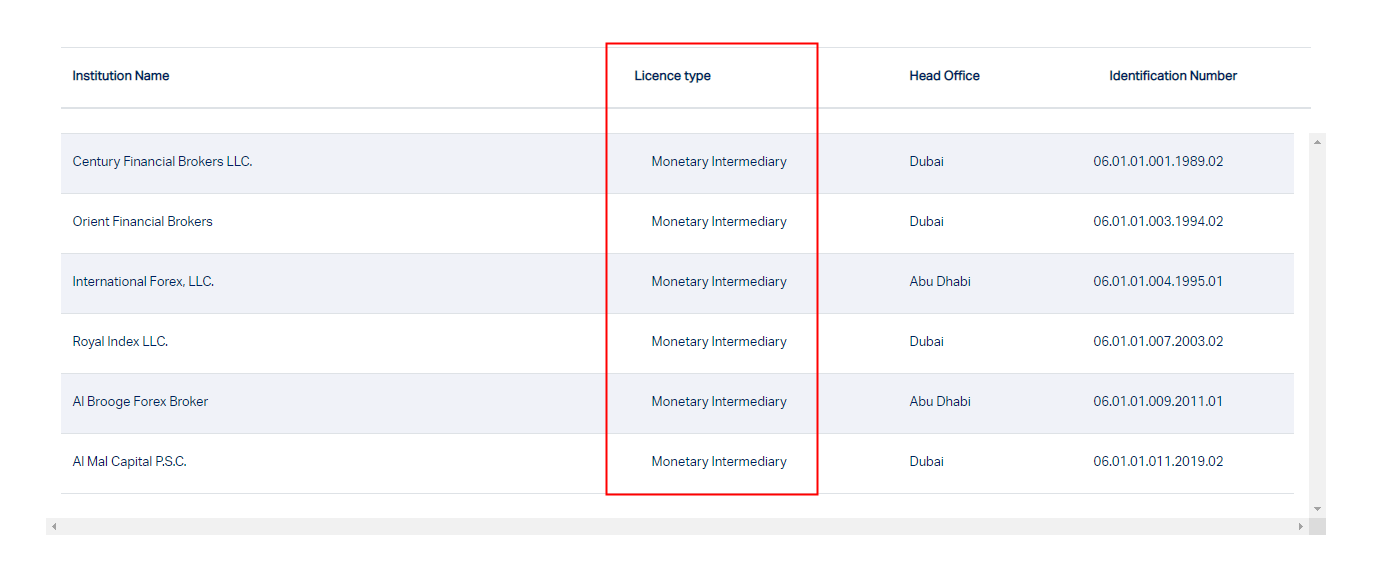
Task: Select the Al Brooge Forex Broker row
Action: tap(140, 402)
